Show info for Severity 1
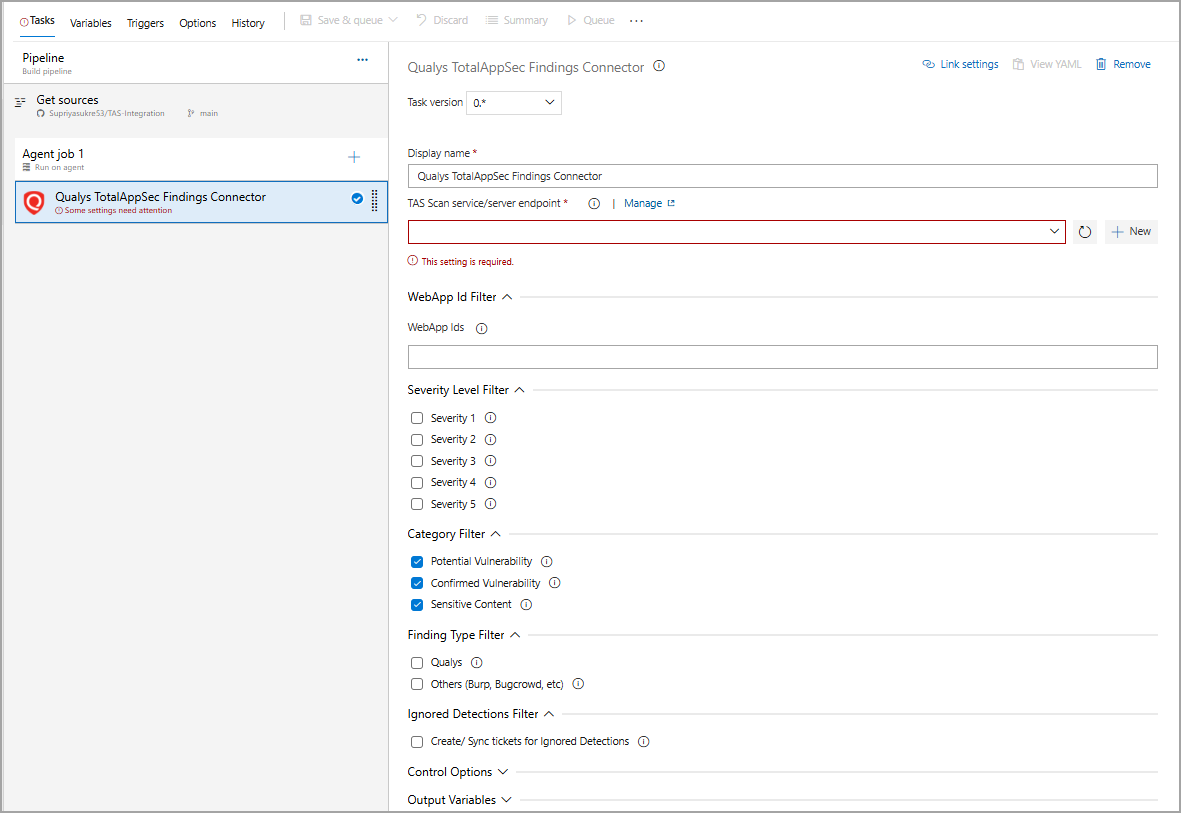 (x=490, y=417)
